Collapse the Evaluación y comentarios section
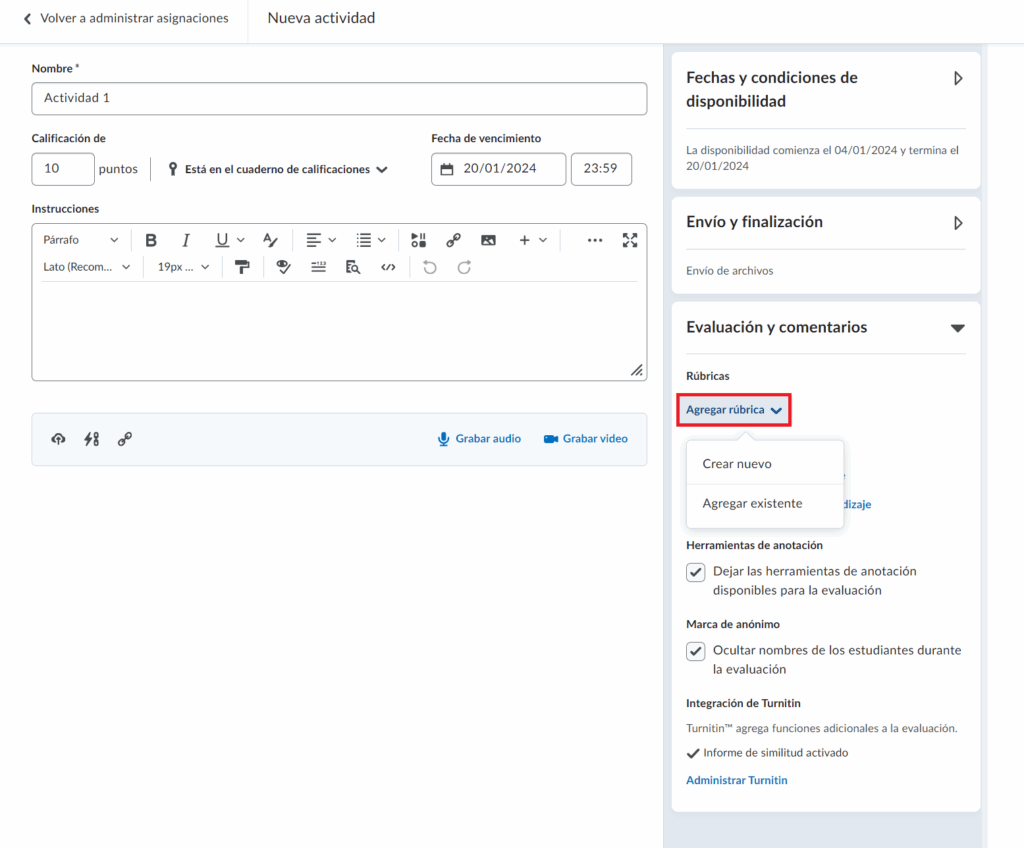Viewport: 1024px width, 848px height. [x=957, y=328]
